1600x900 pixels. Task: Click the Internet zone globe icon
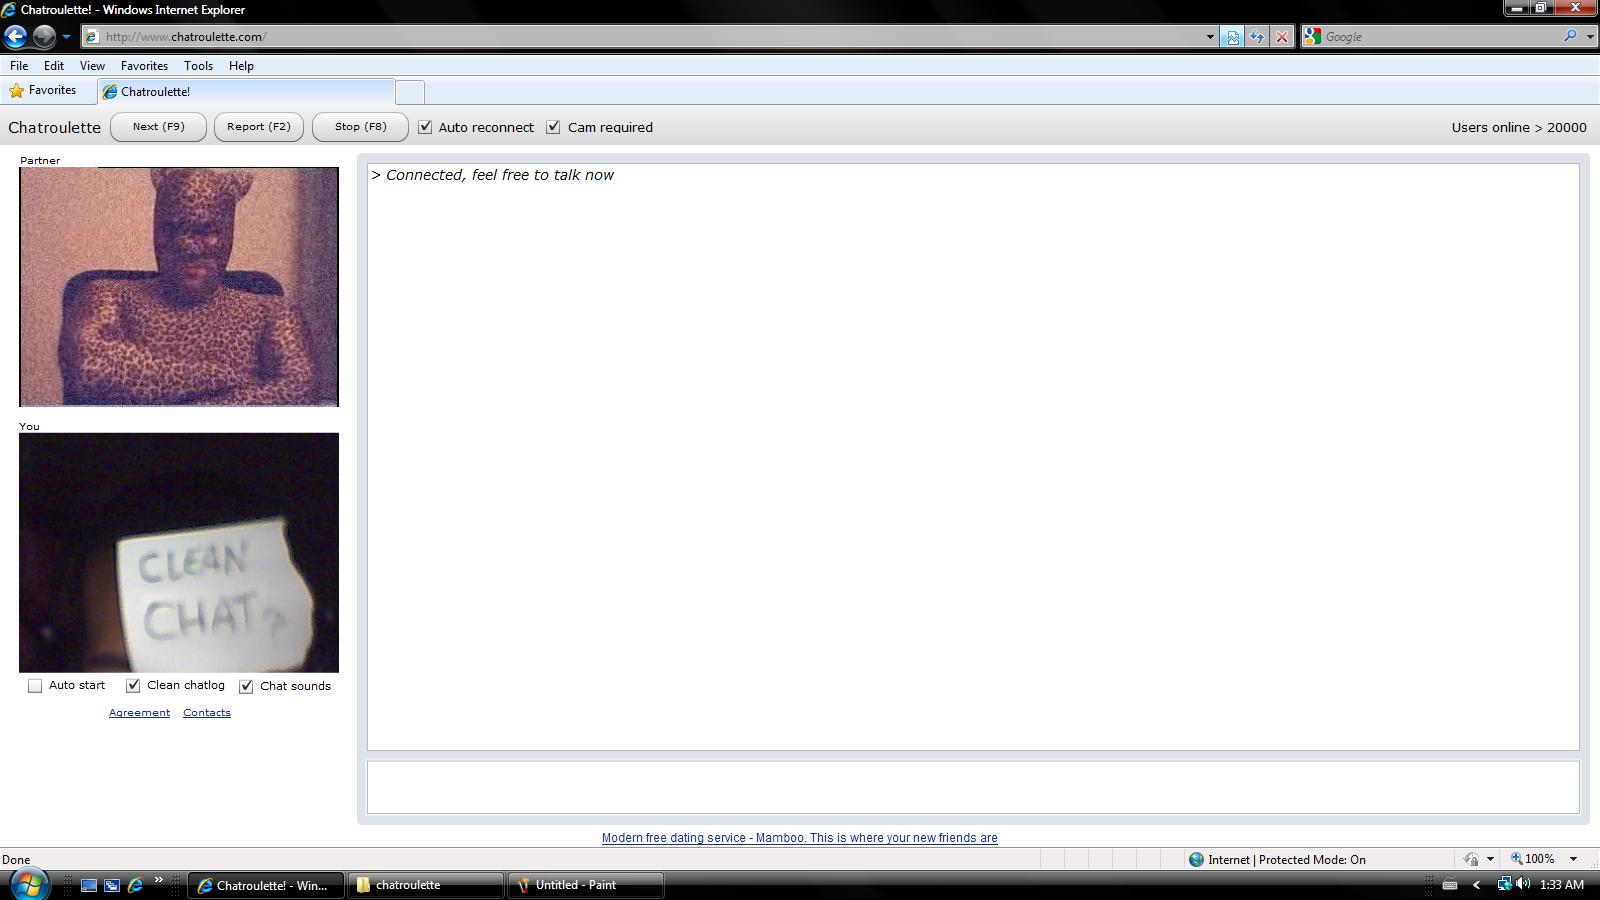tap(1196, 859)
